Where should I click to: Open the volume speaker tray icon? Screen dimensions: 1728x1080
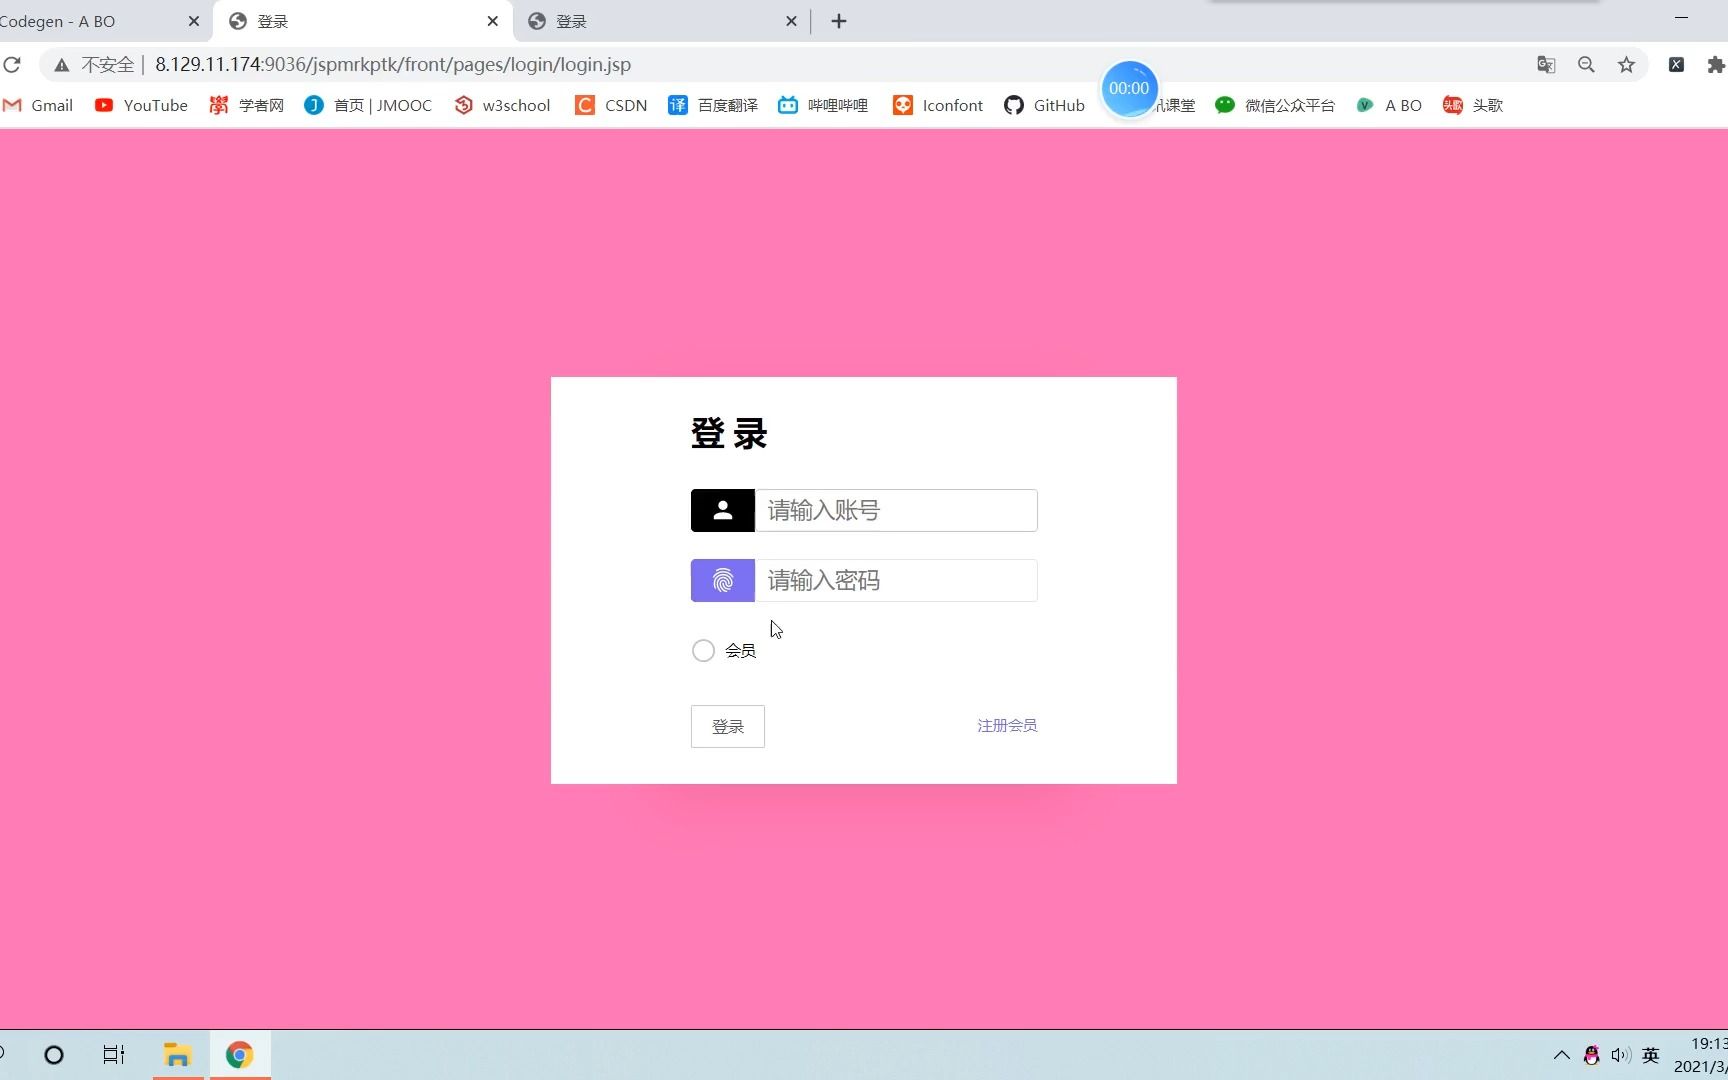coord(1620,1055)
